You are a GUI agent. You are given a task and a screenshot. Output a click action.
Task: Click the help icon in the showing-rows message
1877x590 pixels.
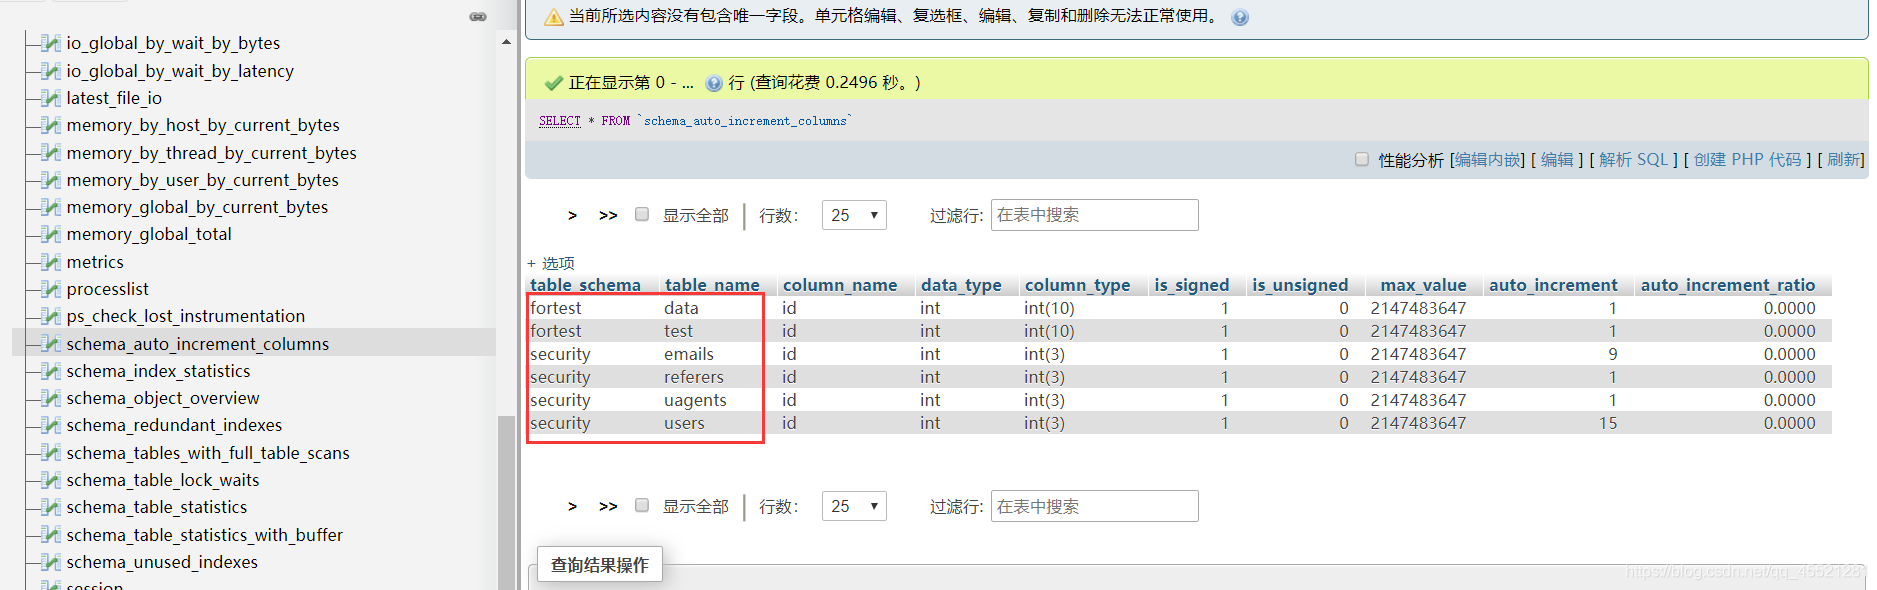pos(714,83)
